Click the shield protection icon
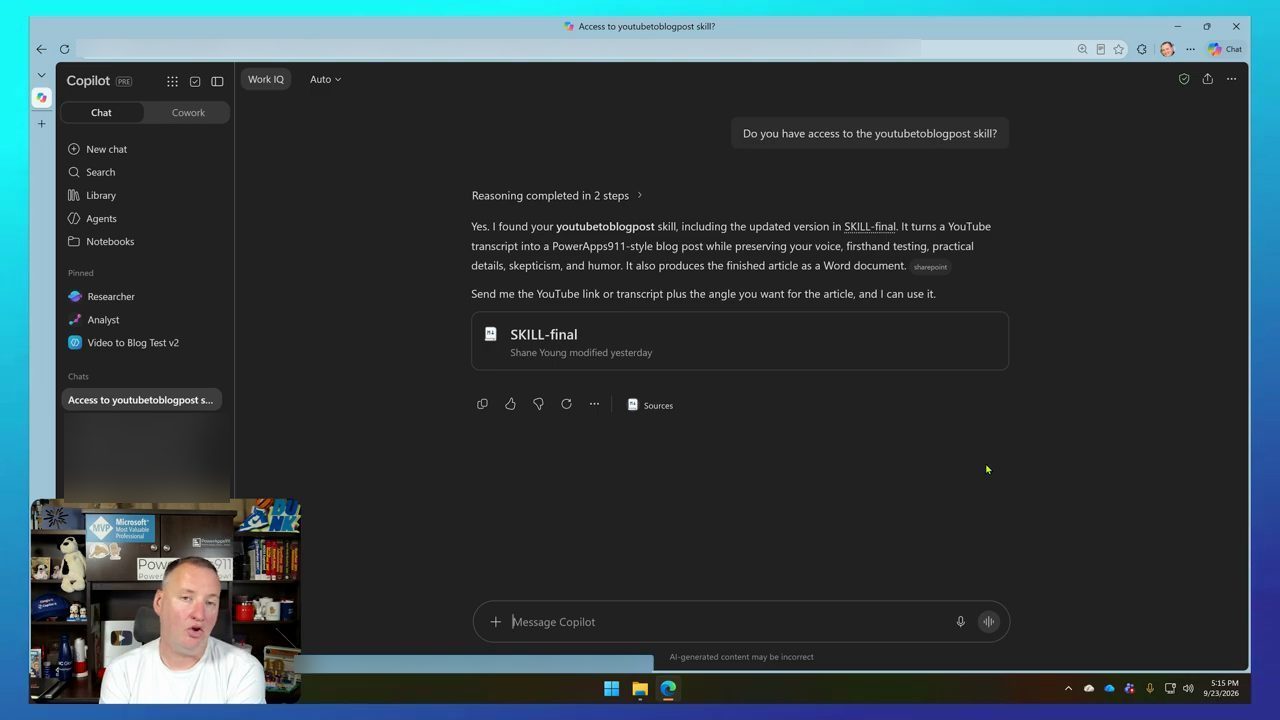The width and height of the screenshot is (1280, 720). click(1184, 79)
